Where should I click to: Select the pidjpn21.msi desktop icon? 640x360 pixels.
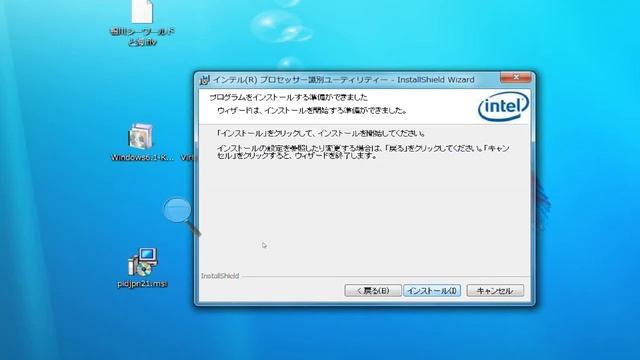coord(142,262)
